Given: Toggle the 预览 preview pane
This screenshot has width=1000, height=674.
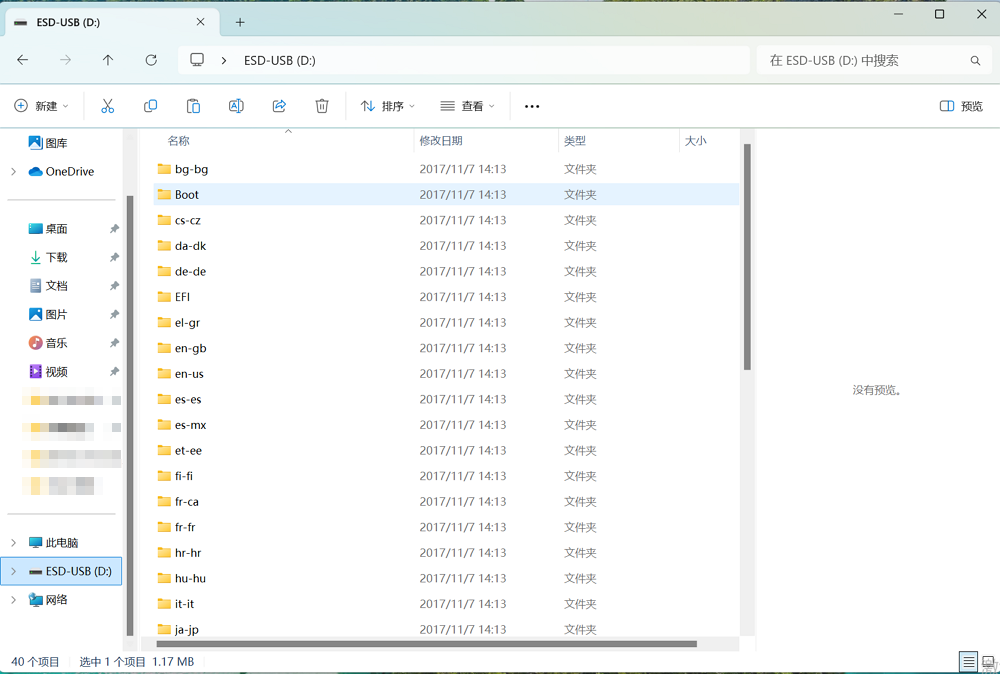Looking at the screenshot, I should tap(961, 106).
